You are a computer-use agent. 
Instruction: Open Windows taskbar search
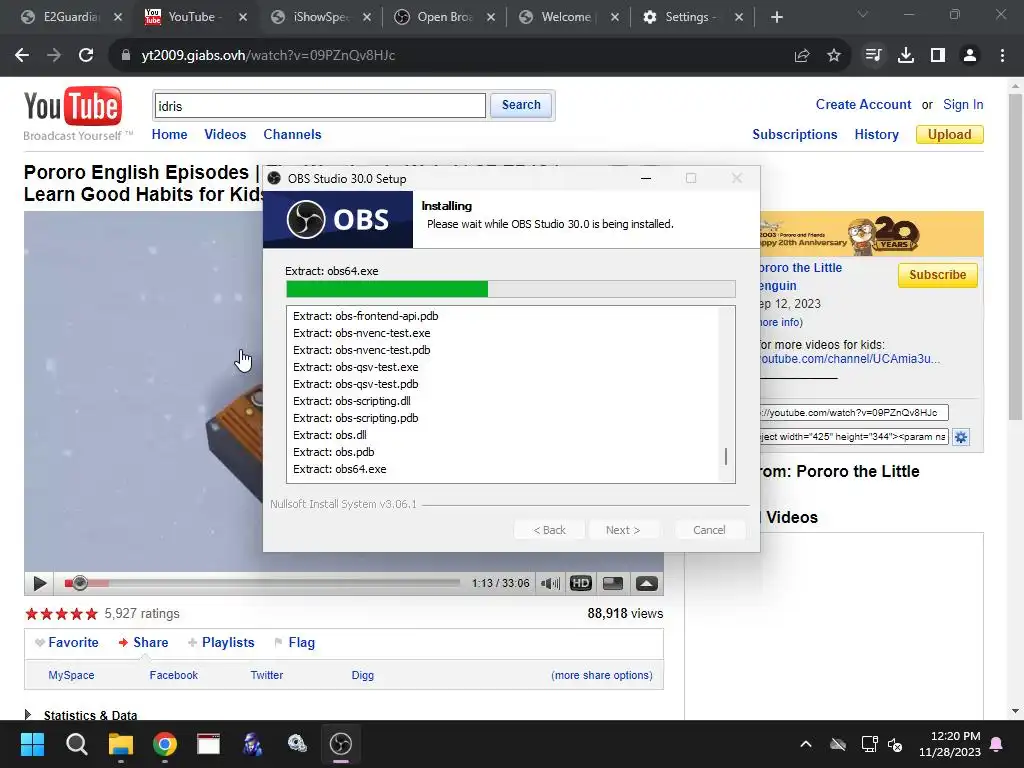[76, 744]
